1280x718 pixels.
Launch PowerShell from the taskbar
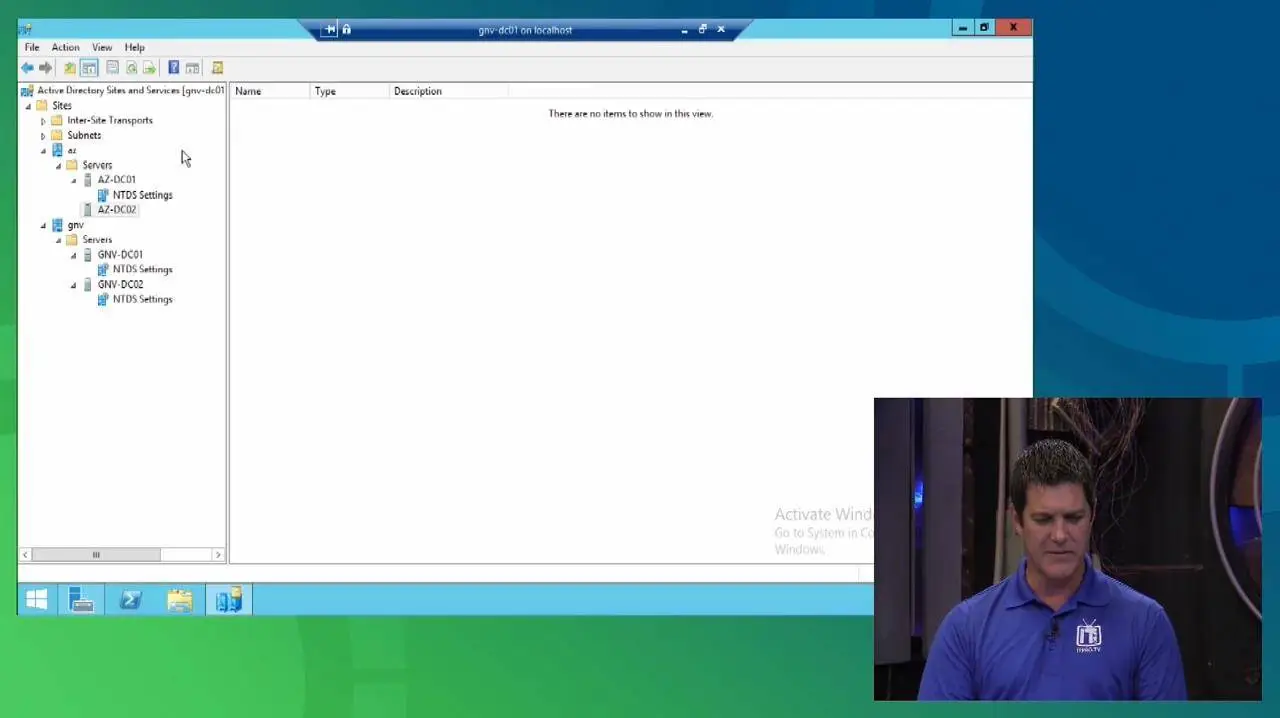tap(131, 600)
